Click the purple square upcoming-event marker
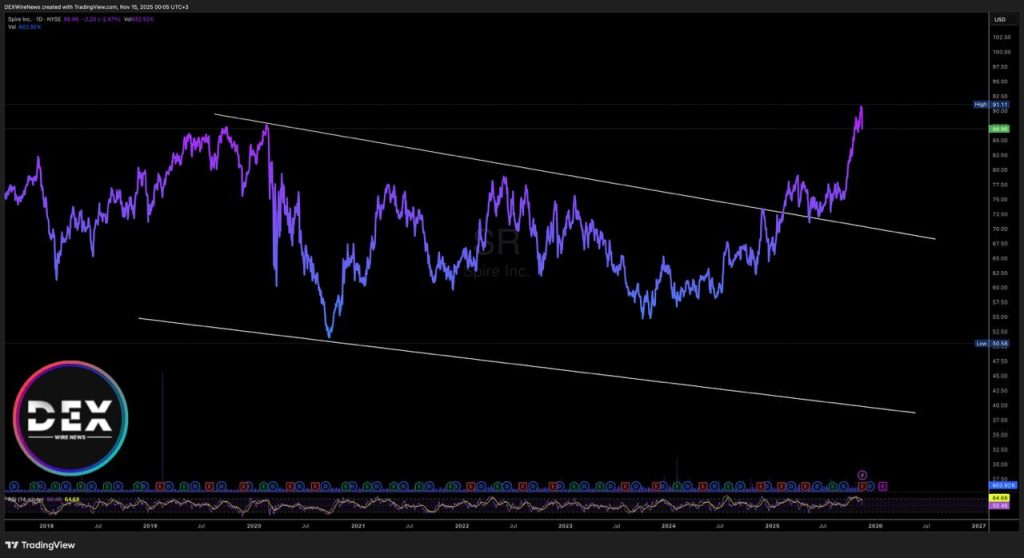Viewport: 1024px width, 558px height. tap(883, 486)
